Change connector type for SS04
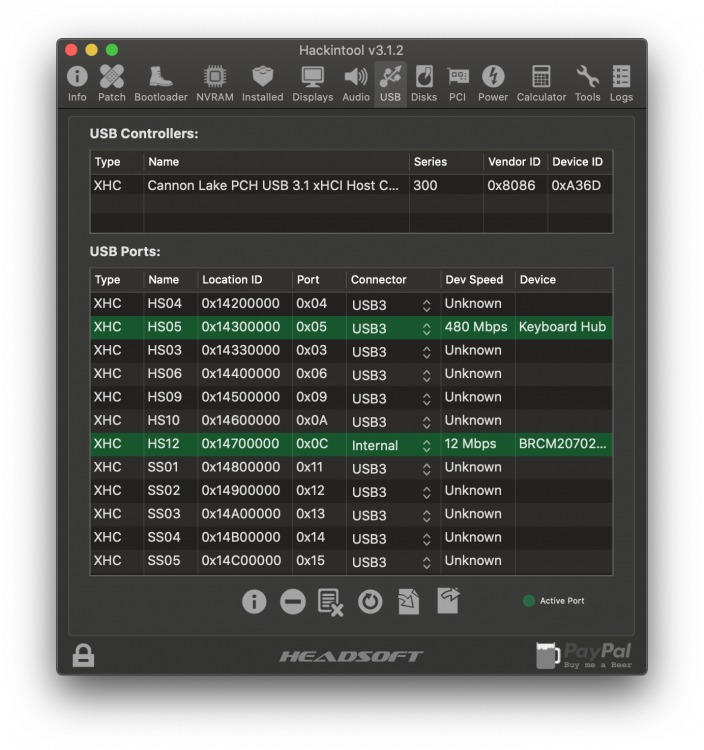The image size is (704, 750). point(391,539)
